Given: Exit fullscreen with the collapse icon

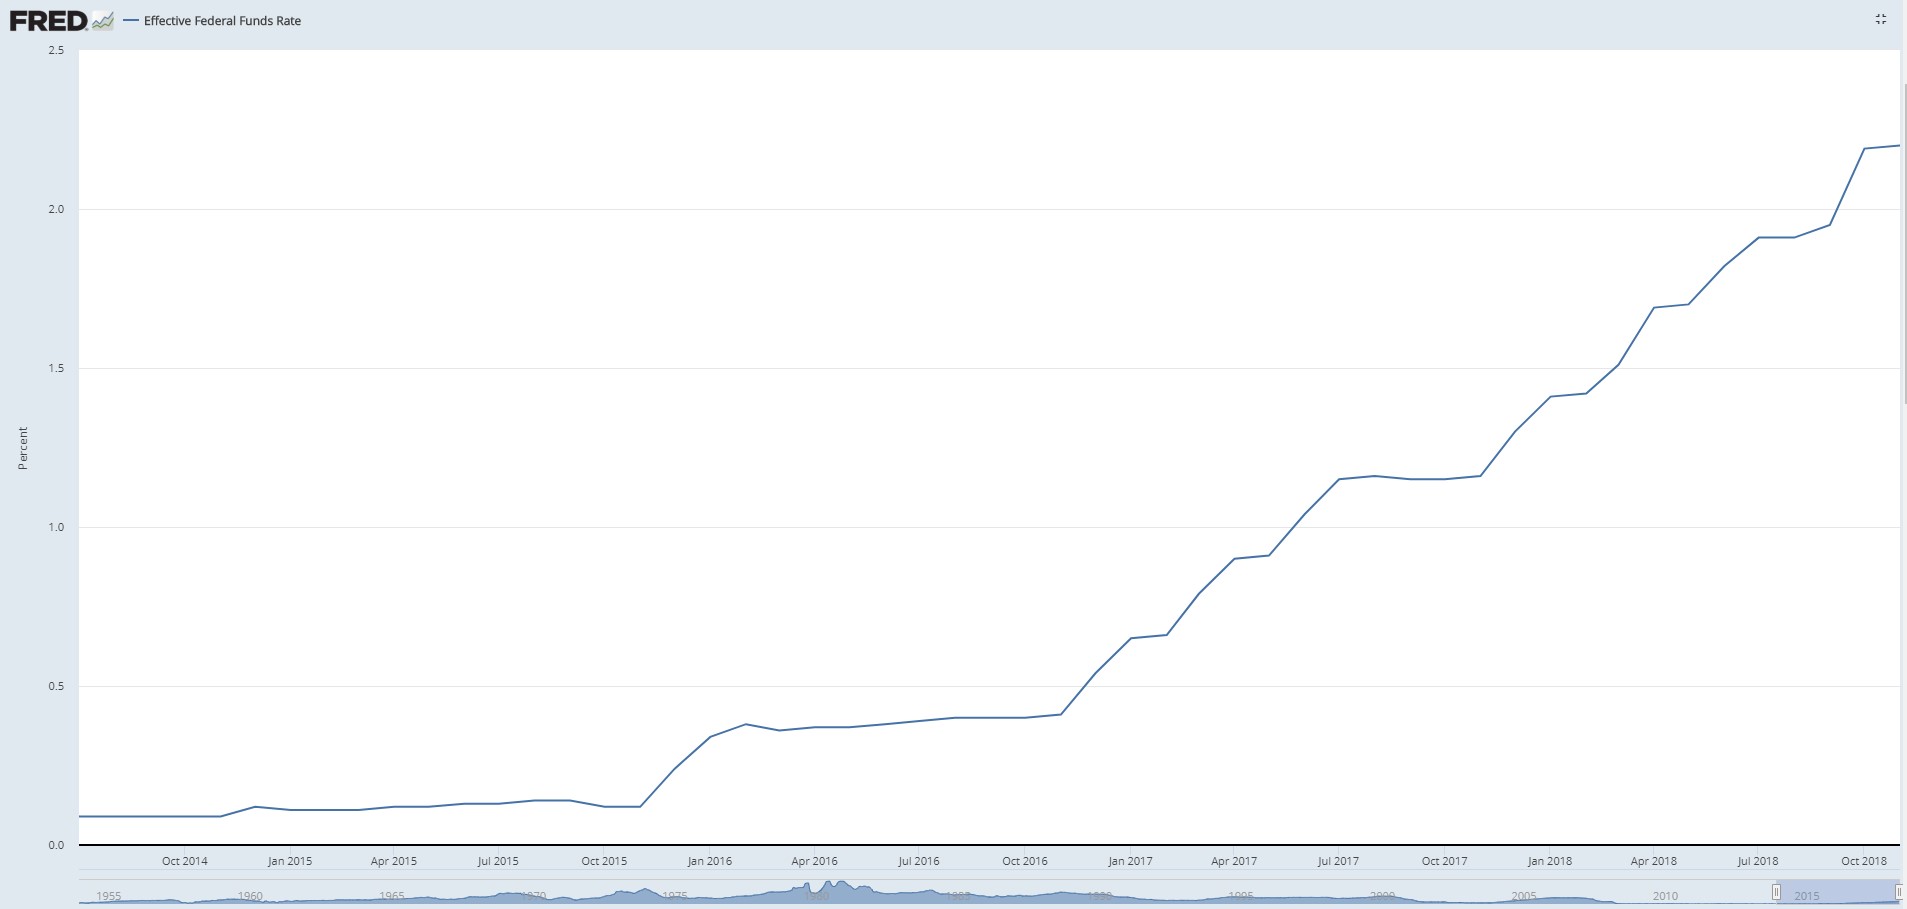Looking at the screenshot, I should pyautogui.click(x=1880, y=19).
